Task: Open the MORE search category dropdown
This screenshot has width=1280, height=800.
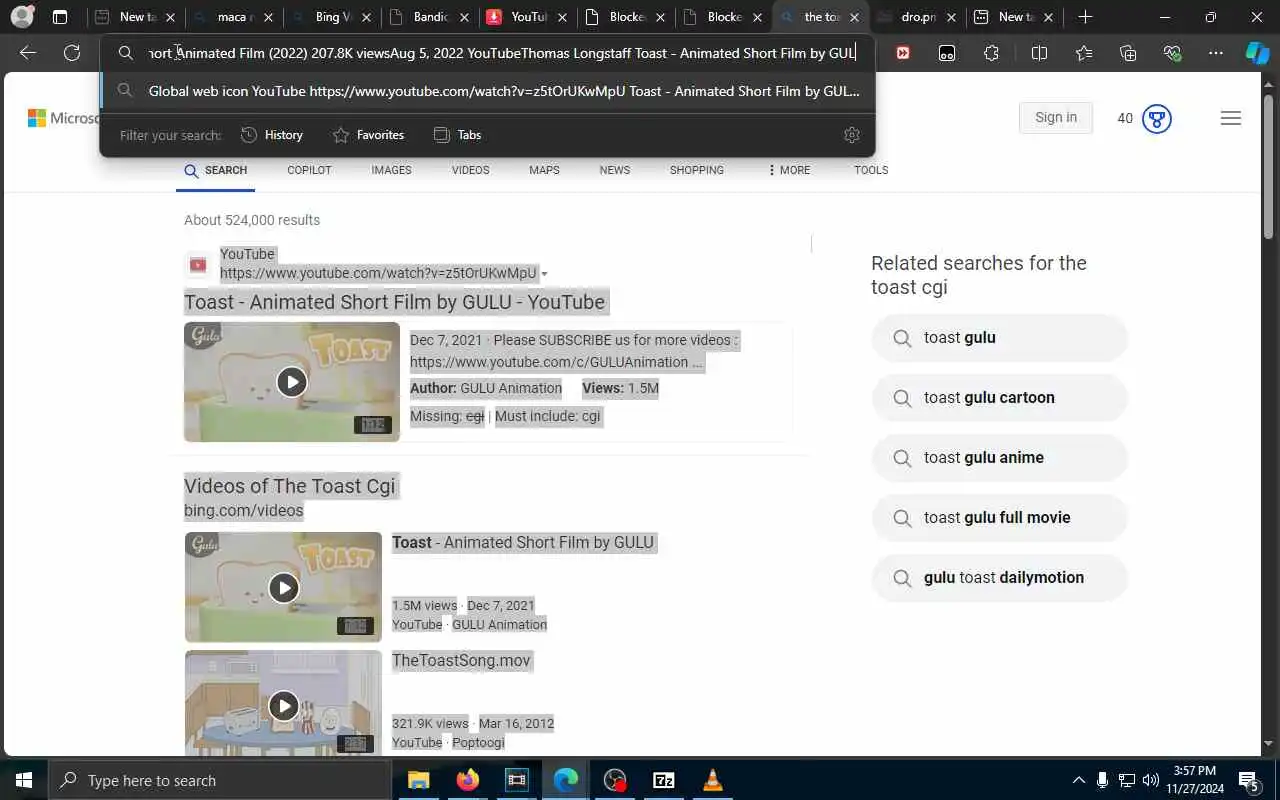Action: (789, 170)
